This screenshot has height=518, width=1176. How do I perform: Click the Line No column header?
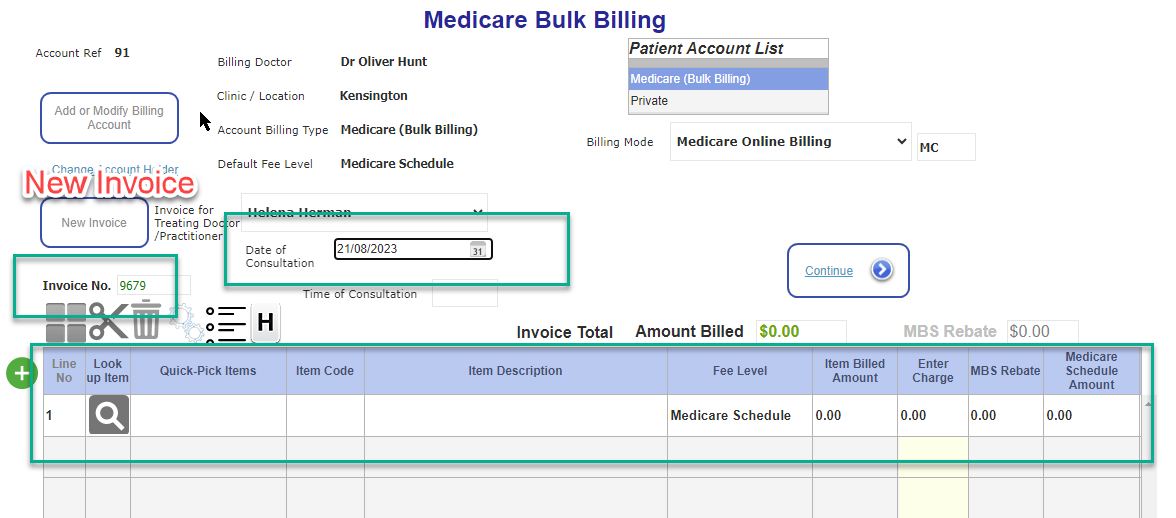[64, 370]
